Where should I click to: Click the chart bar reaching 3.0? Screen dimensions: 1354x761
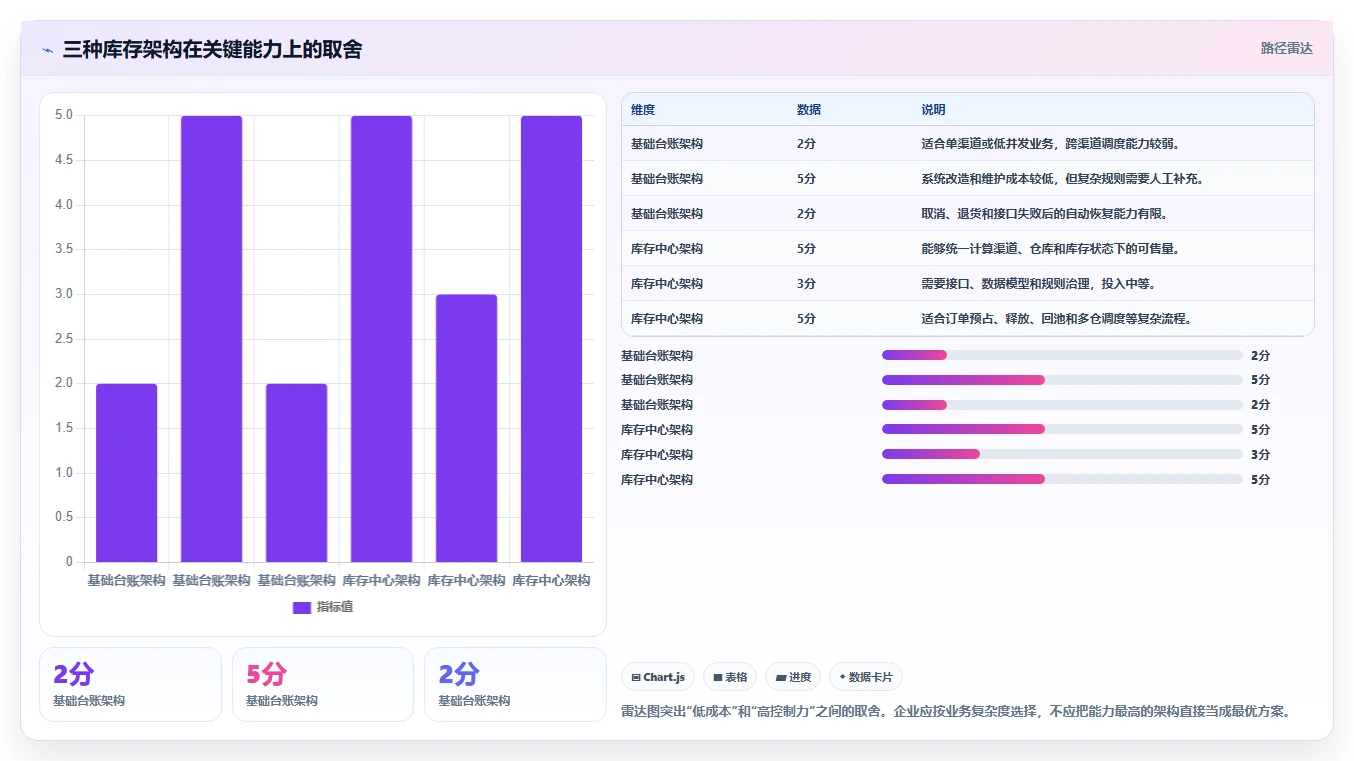tap(466, 428)
